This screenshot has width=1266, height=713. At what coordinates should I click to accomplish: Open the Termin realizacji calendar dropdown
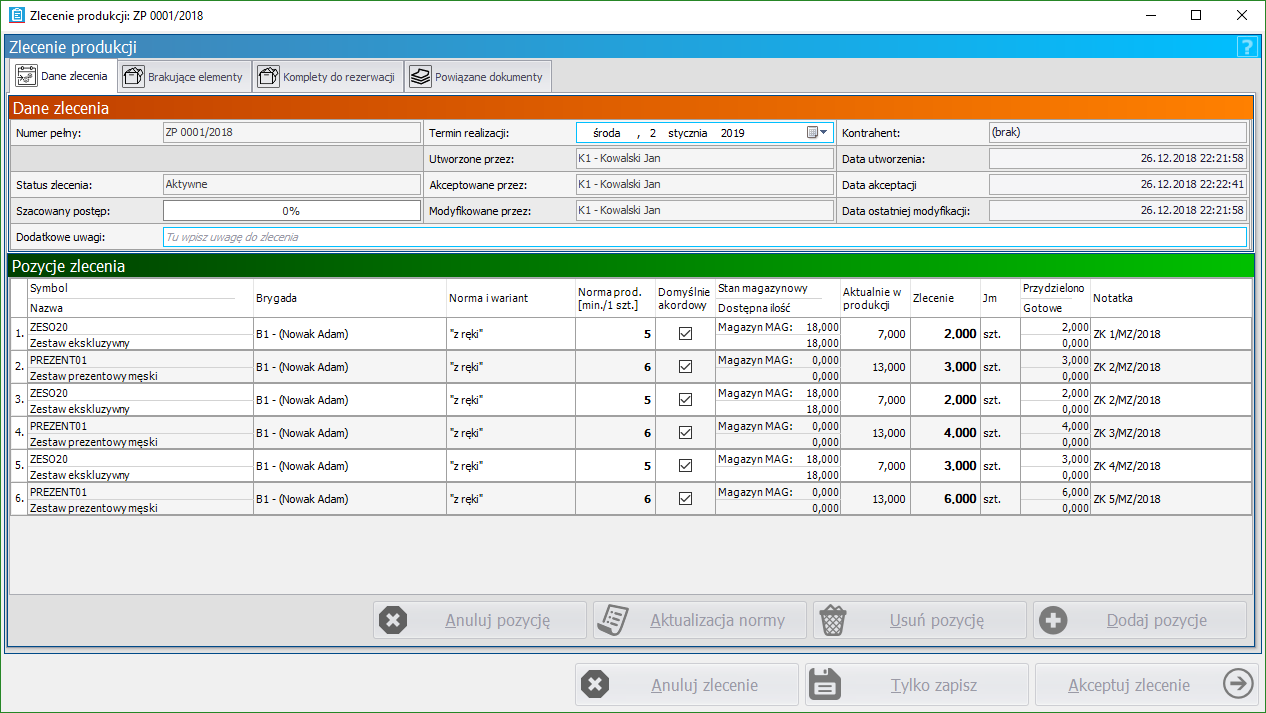click(x=818, y=132)
